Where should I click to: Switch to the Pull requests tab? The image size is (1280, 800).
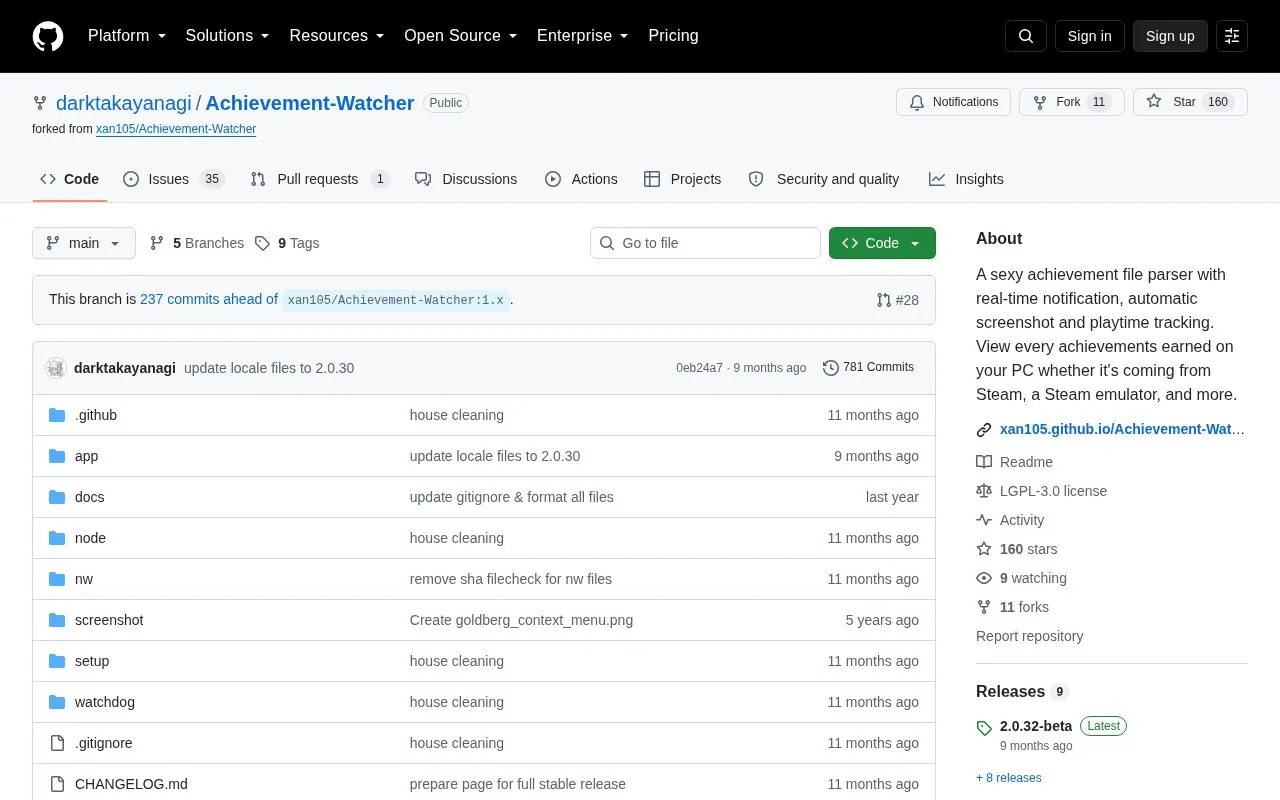point(319,179)
